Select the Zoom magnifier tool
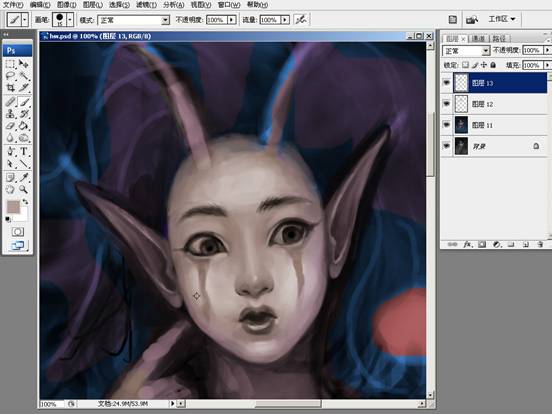Screen dimensions: 552x414 (24, 189)
